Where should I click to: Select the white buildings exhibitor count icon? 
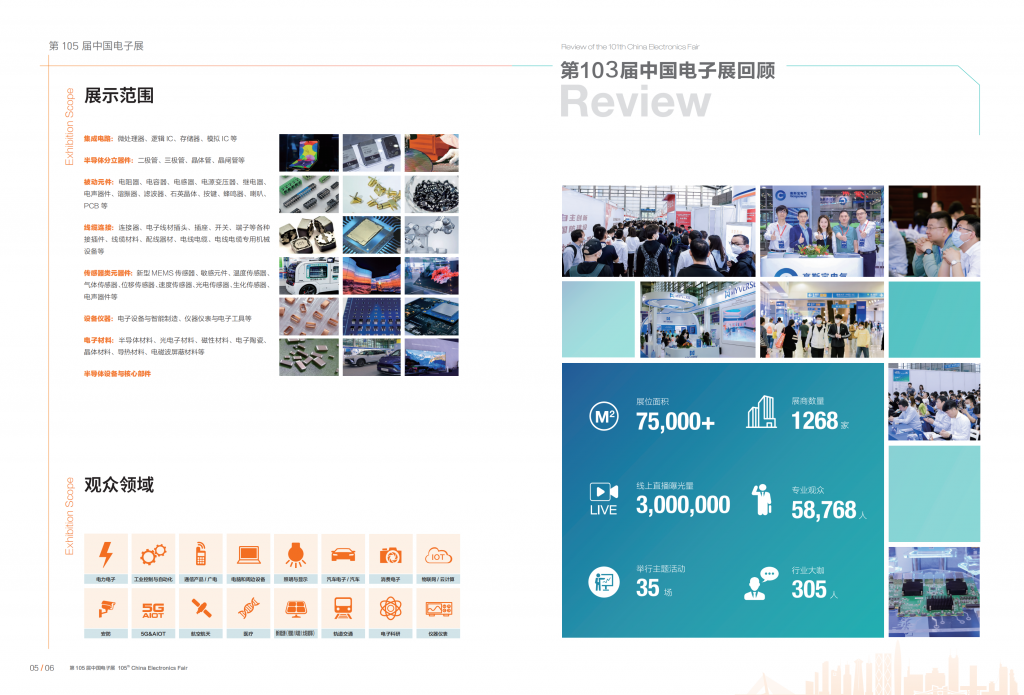pyautogui.click(x=761, y=412)
